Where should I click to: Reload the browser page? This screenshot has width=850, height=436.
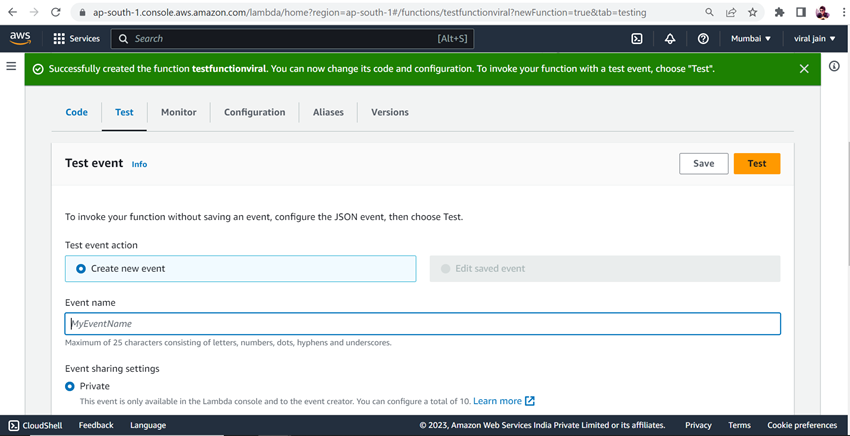pyautogui.click(x=55, y=12)
